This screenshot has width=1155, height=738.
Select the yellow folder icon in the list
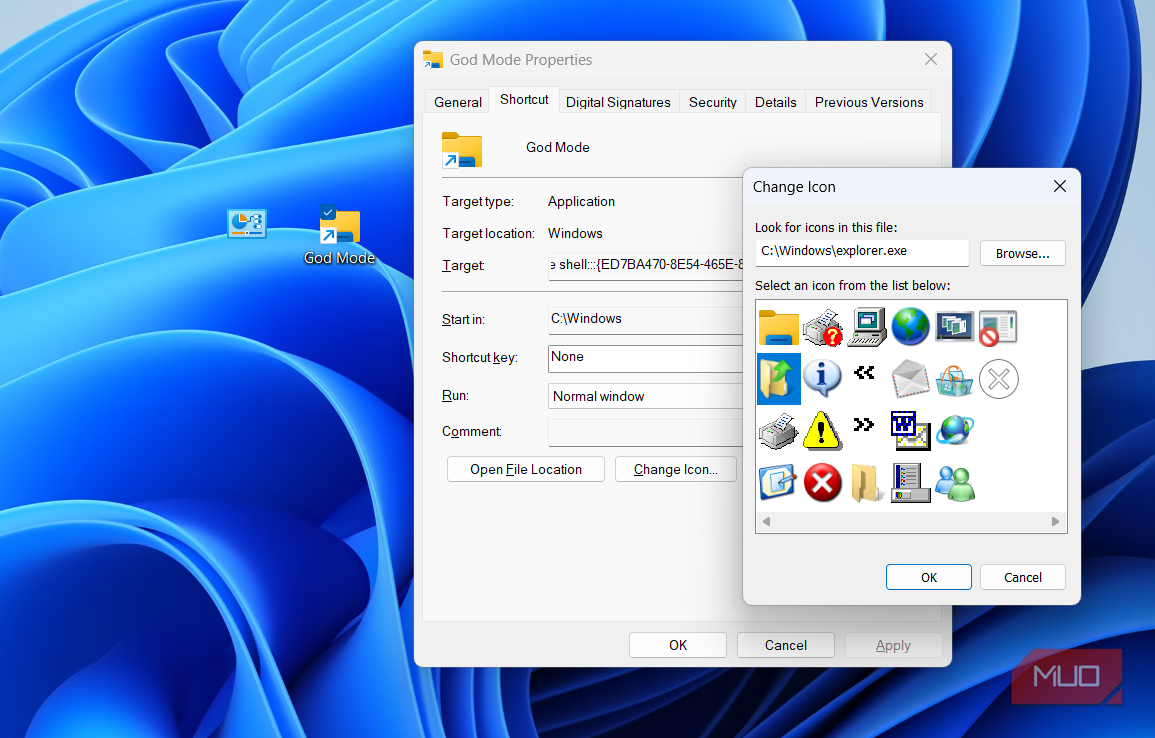pyautogui.click(x=779, y=328)
